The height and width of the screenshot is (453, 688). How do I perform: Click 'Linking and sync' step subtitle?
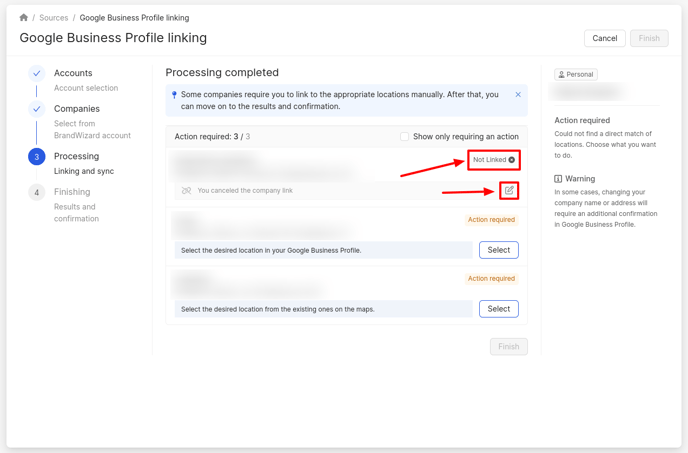pos(84,171)
